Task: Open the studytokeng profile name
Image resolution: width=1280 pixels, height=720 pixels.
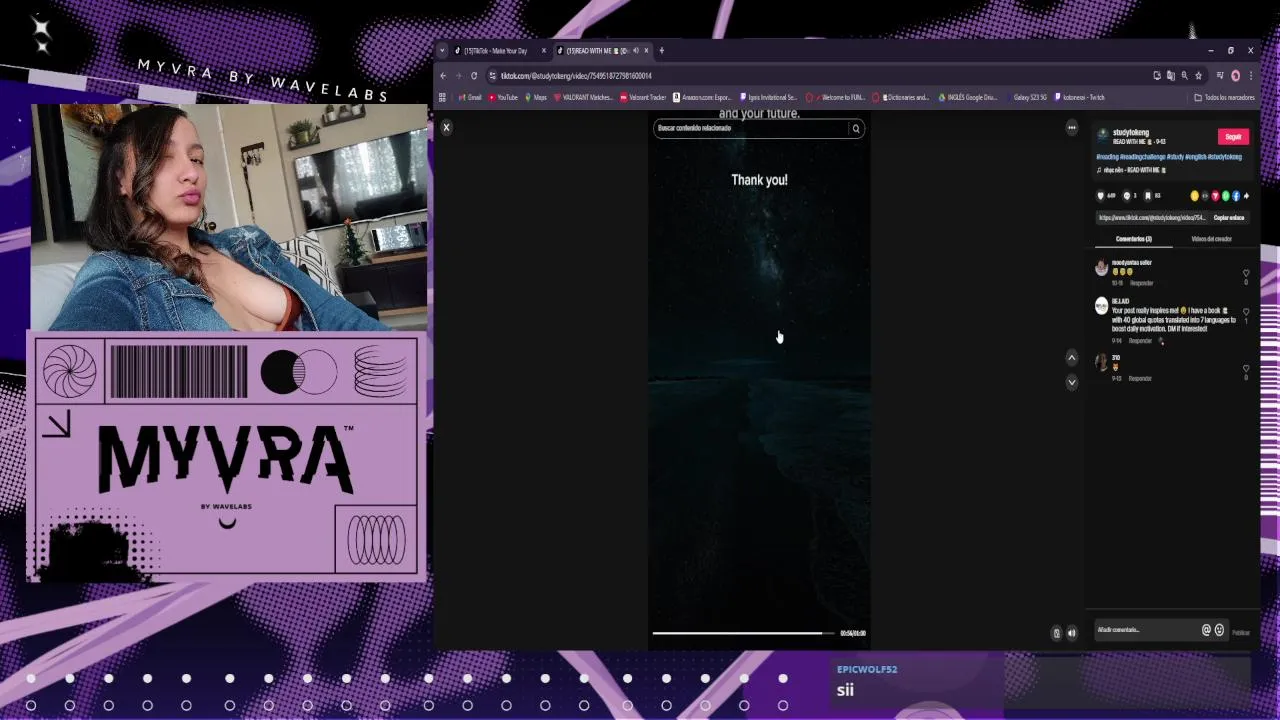Action: click(x=1130, y=132)
